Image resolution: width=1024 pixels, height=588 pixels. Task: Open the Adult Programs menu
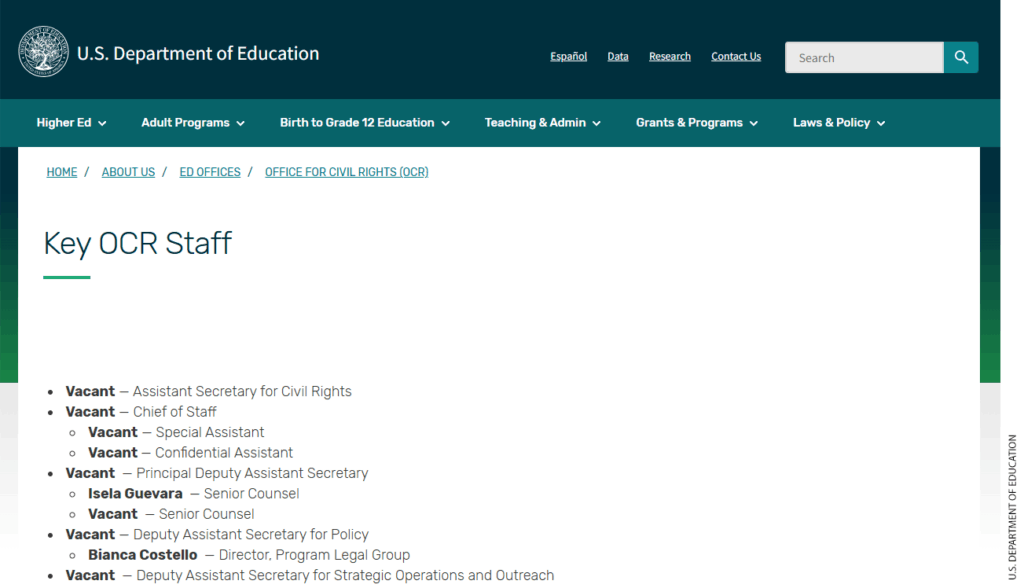193,123
